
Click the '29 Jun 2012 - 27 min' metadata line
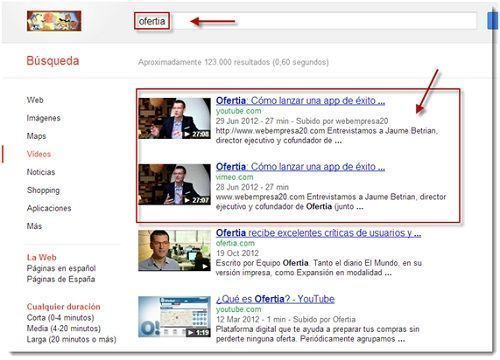[x=302, y=121]
